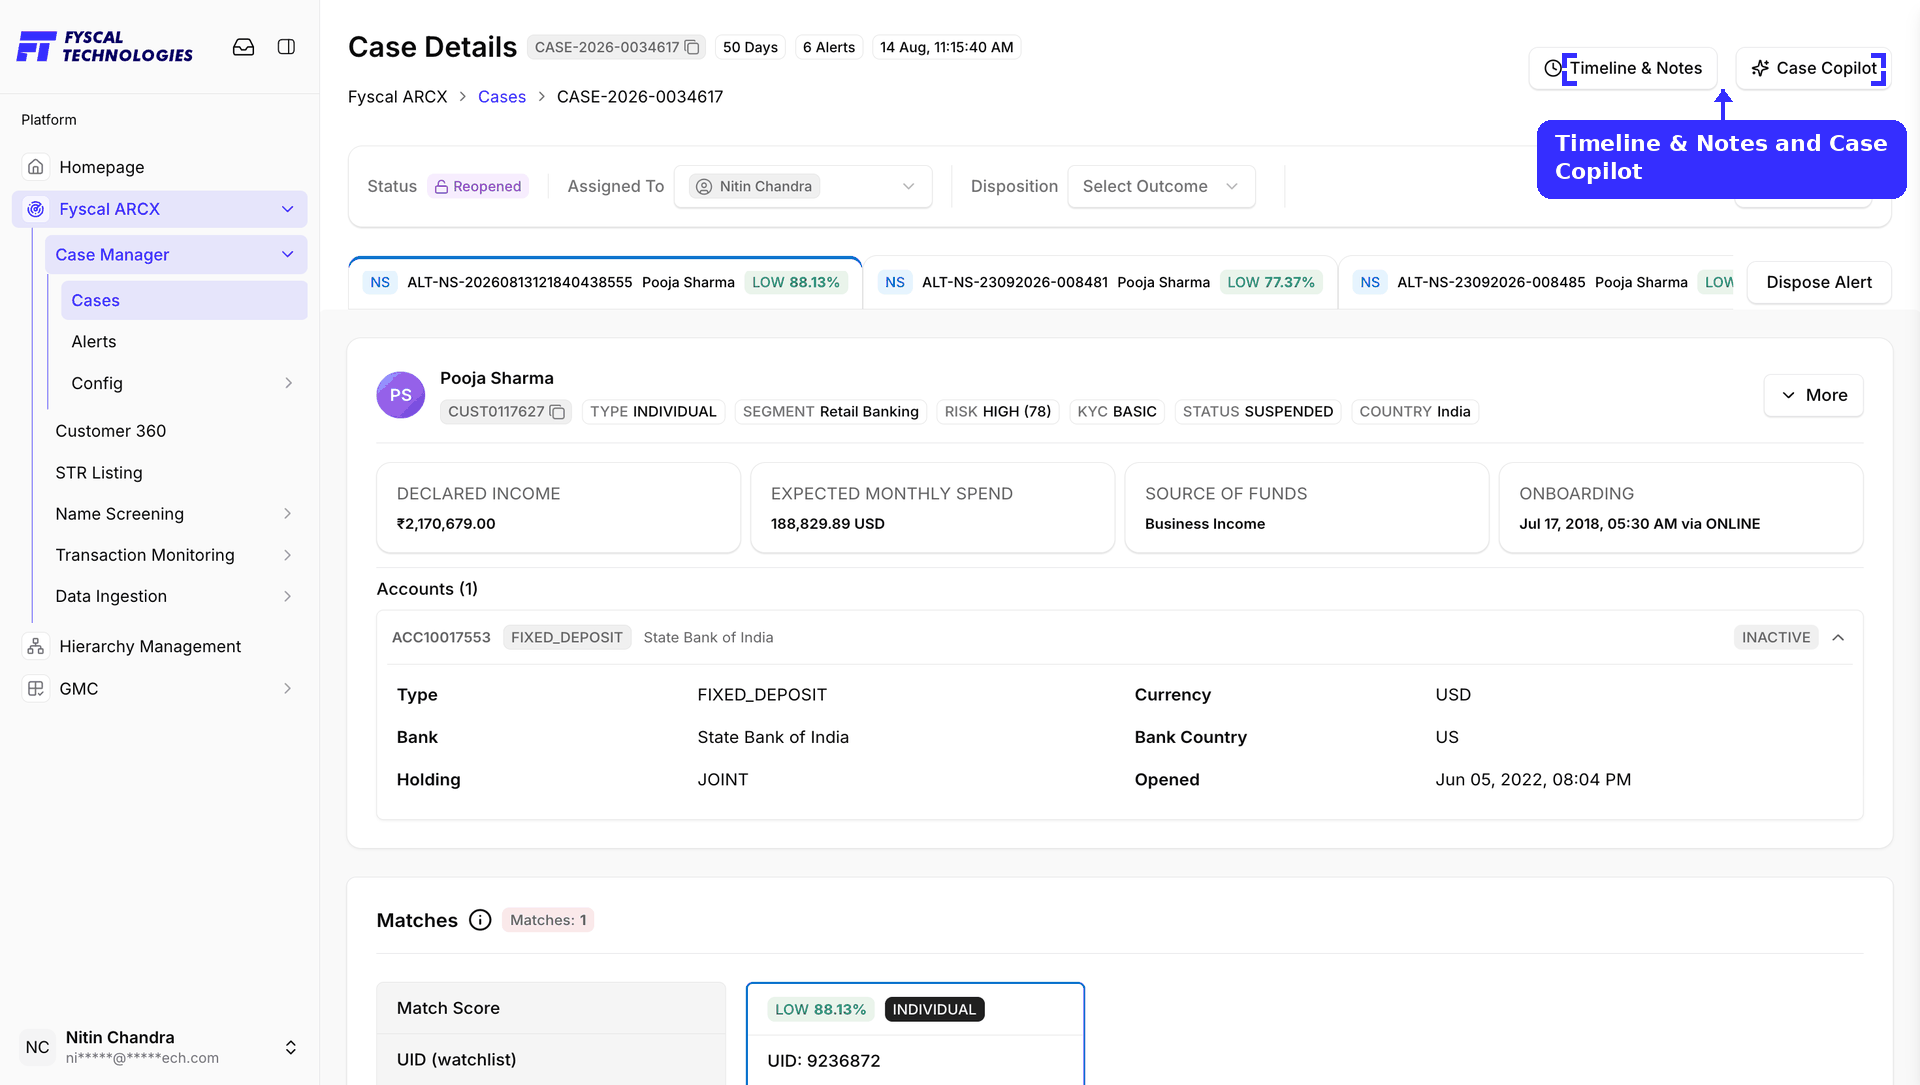The width and height of the screenshot is (1920, 1085).
Task: Click the NC user avatar
Action: (38, 1047)
